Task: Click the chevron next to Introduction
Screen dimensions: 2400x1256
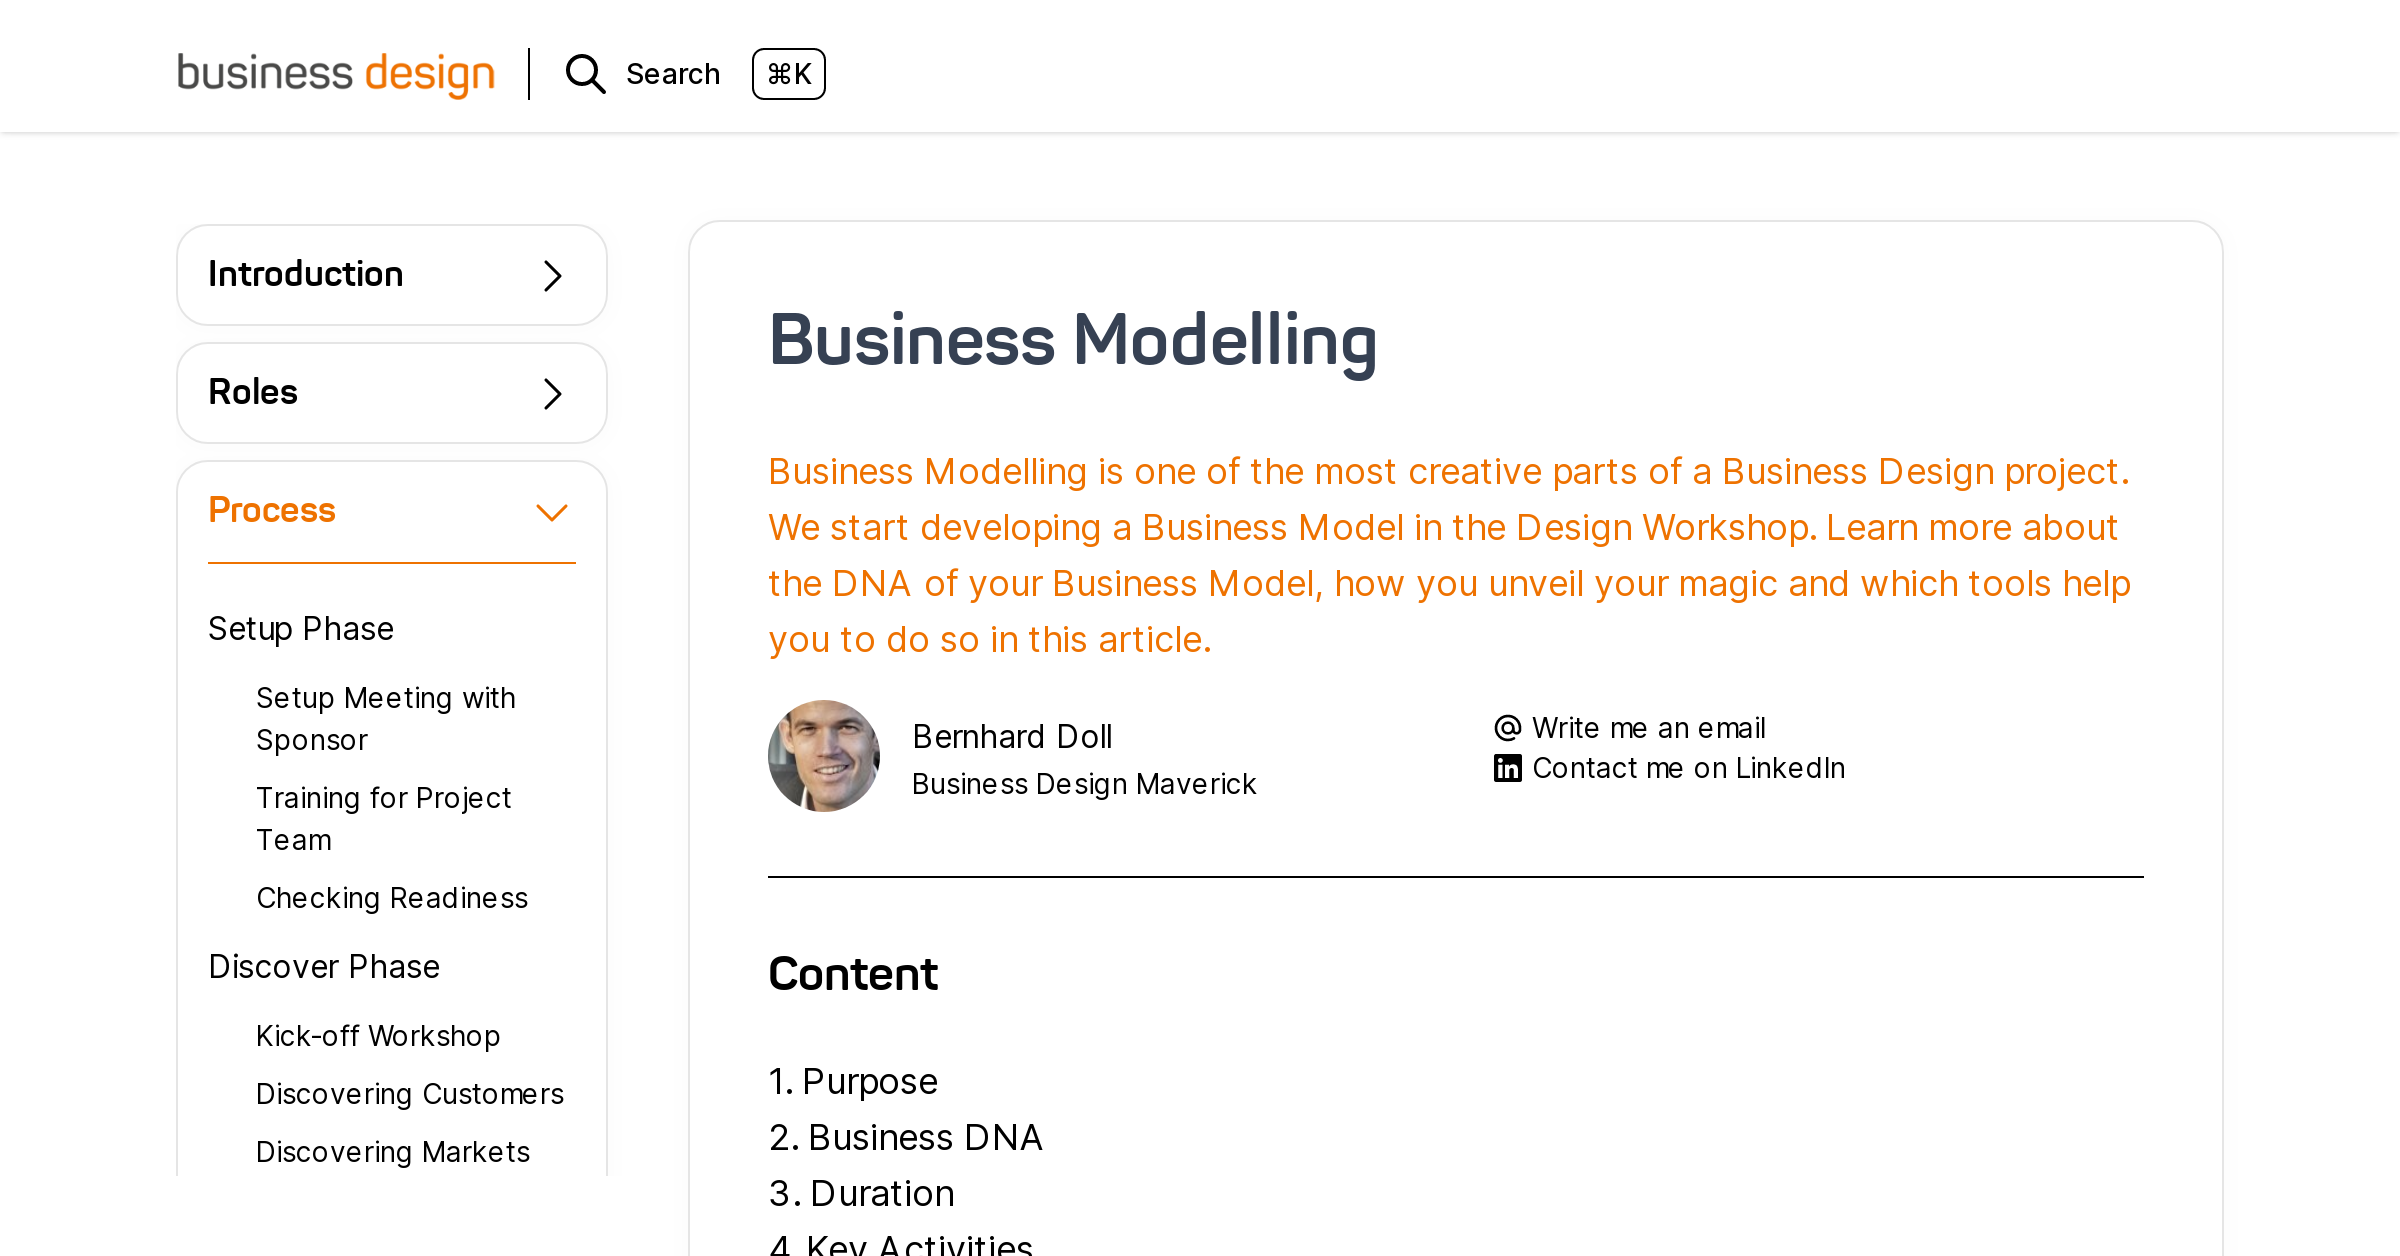Action: point(550,274)
